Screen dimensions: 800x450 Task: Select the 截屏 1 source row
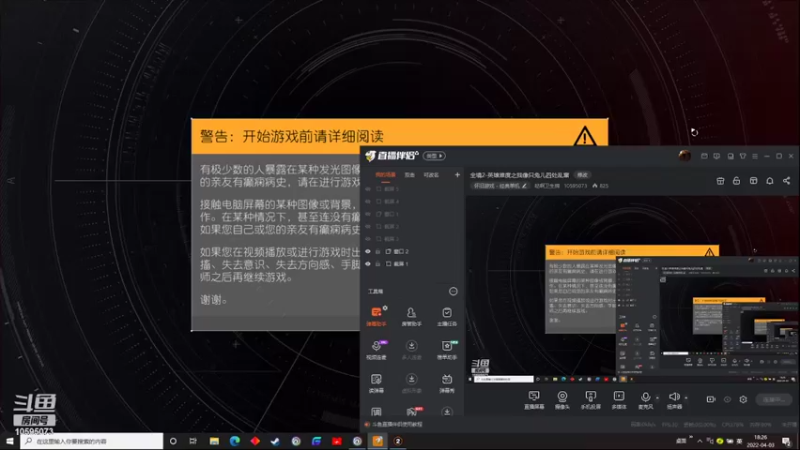tap(412, 264)
